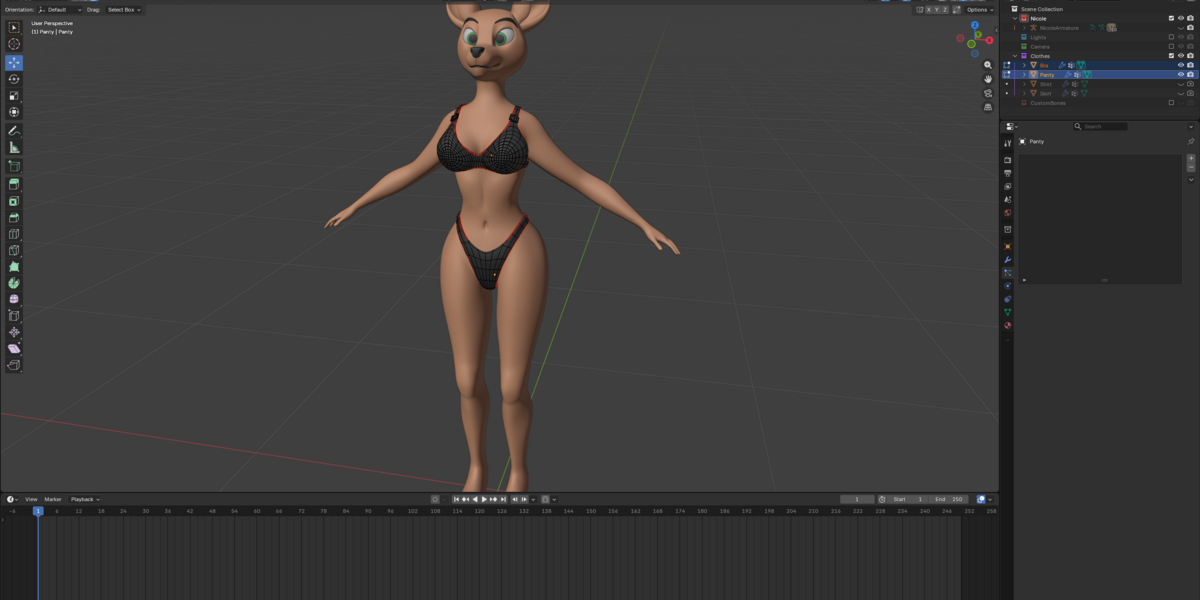This screenshot has width=1200, height=600.
Task: Select the Measure tool
Action: tap(14, 147)
